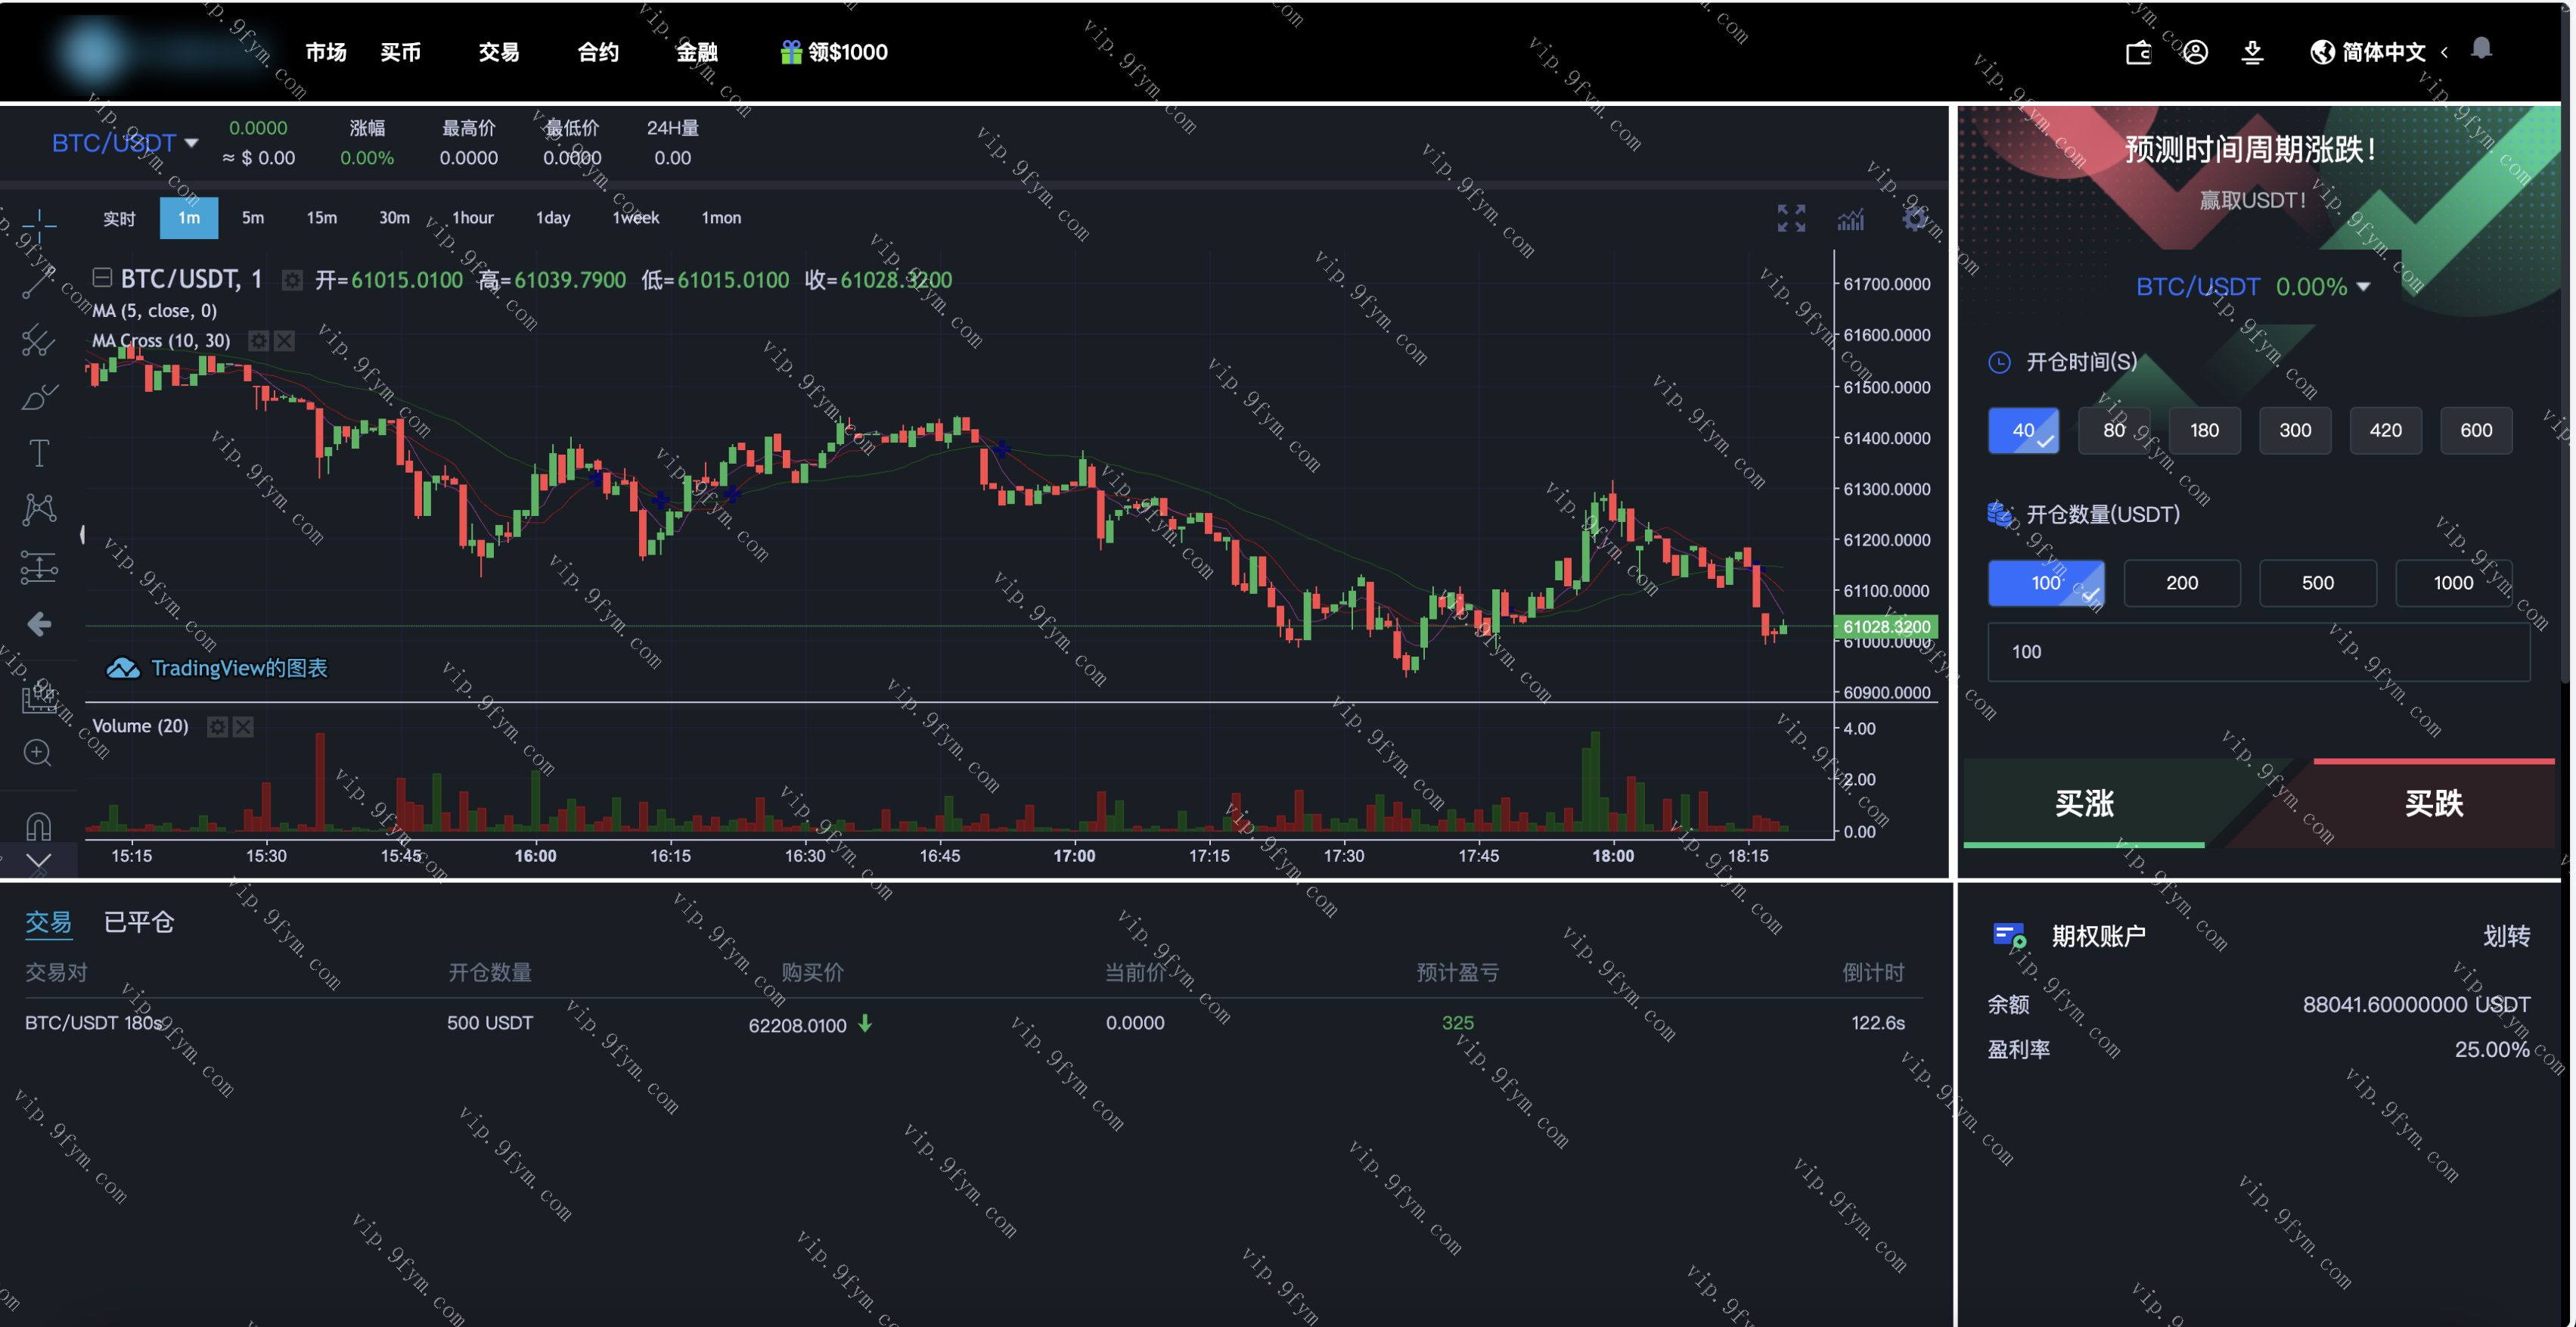Select the 600 seconds open time
The height and width of the screenshot is (1327, 2576).
click(x=2475, y=430)
